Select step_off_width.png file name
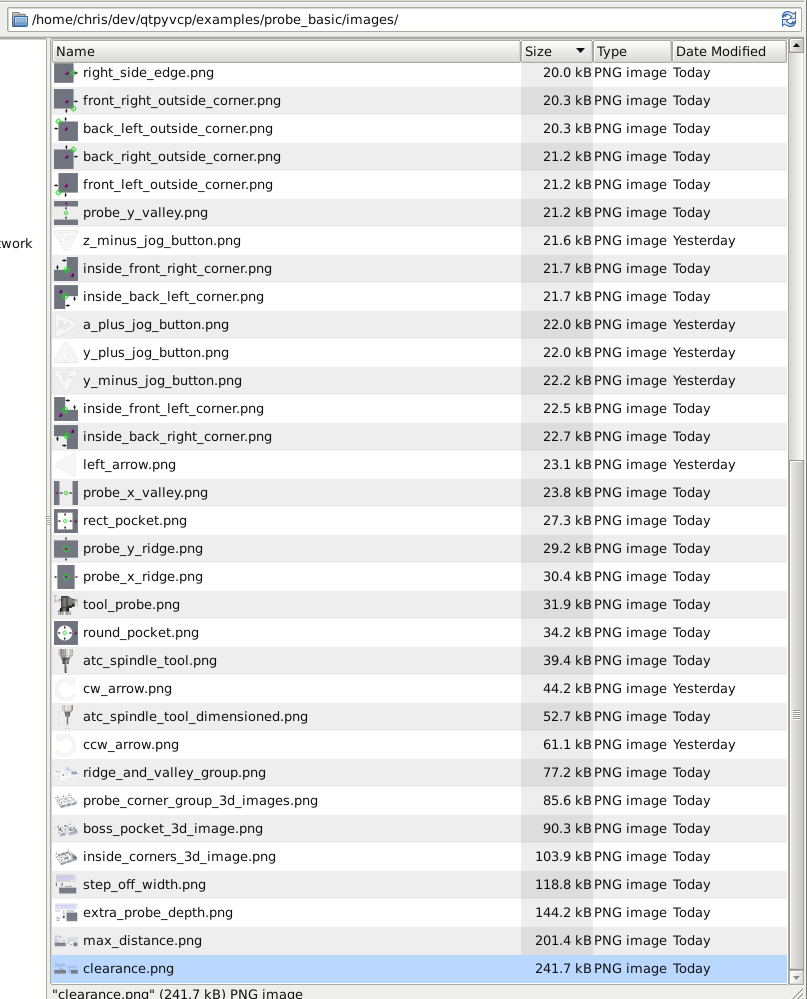Image resolution: width=807 pixels, height=999 pixels. click(x=144, y=885)
